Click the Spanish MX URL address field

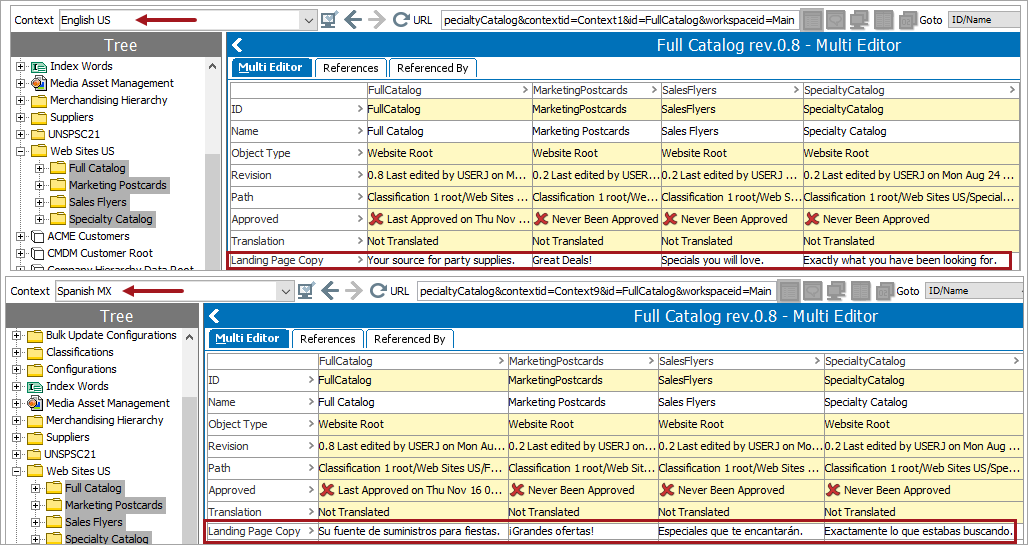pos(595,291)
